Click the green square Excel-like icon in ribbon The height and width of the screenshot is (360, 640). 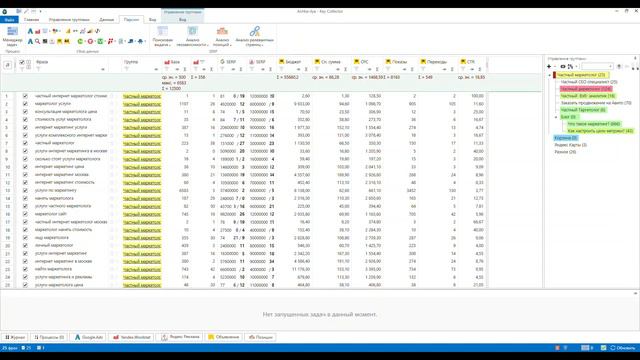100,41
